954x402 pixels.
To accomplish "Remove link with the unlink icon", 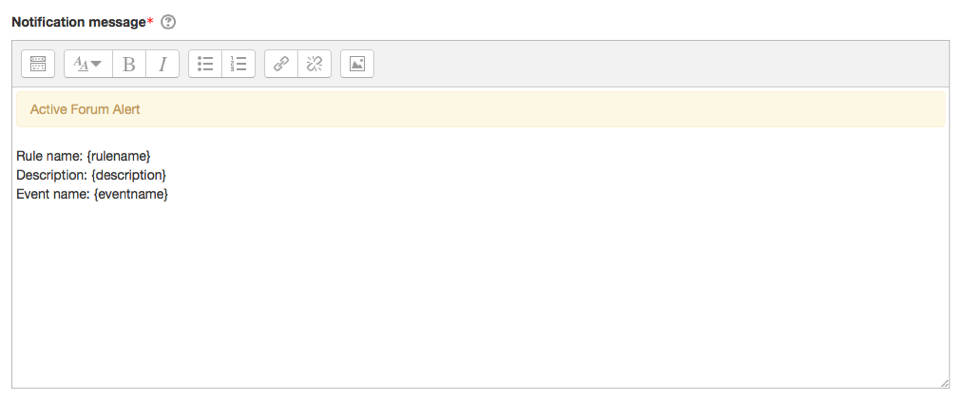I will 314,64.
